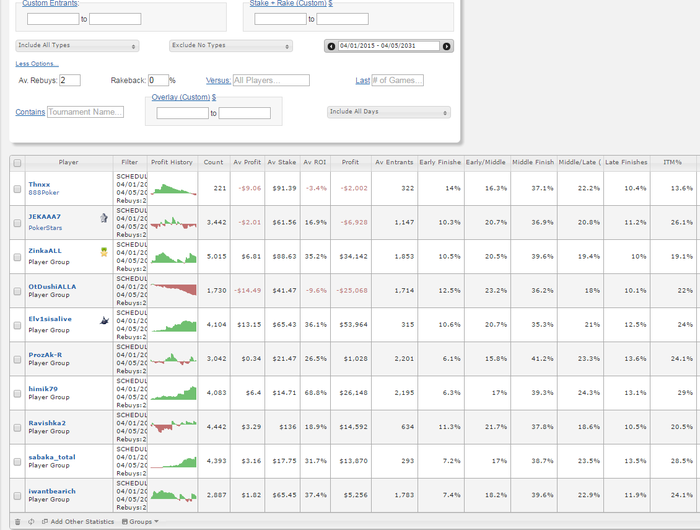Image resolution: width=700 pixels, height=530 pixels.
Task: Open the Include All Types dropdown
Action: 77,46
